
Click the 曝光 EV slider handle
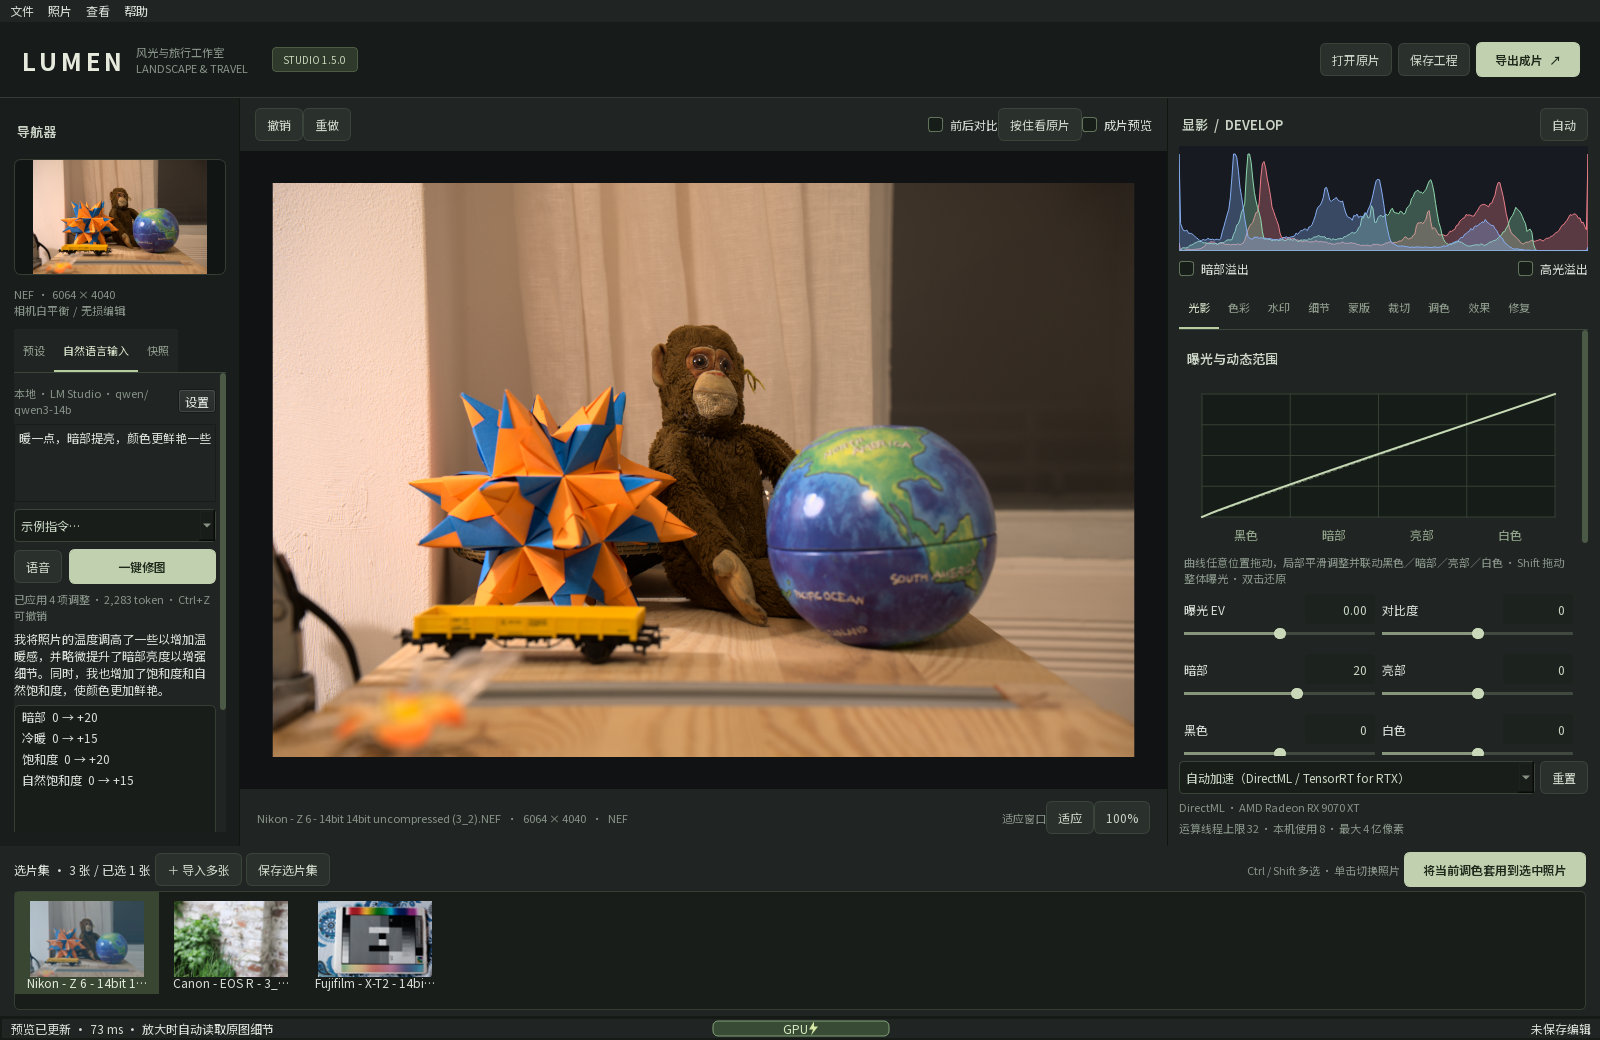(x=1280, y=634)
